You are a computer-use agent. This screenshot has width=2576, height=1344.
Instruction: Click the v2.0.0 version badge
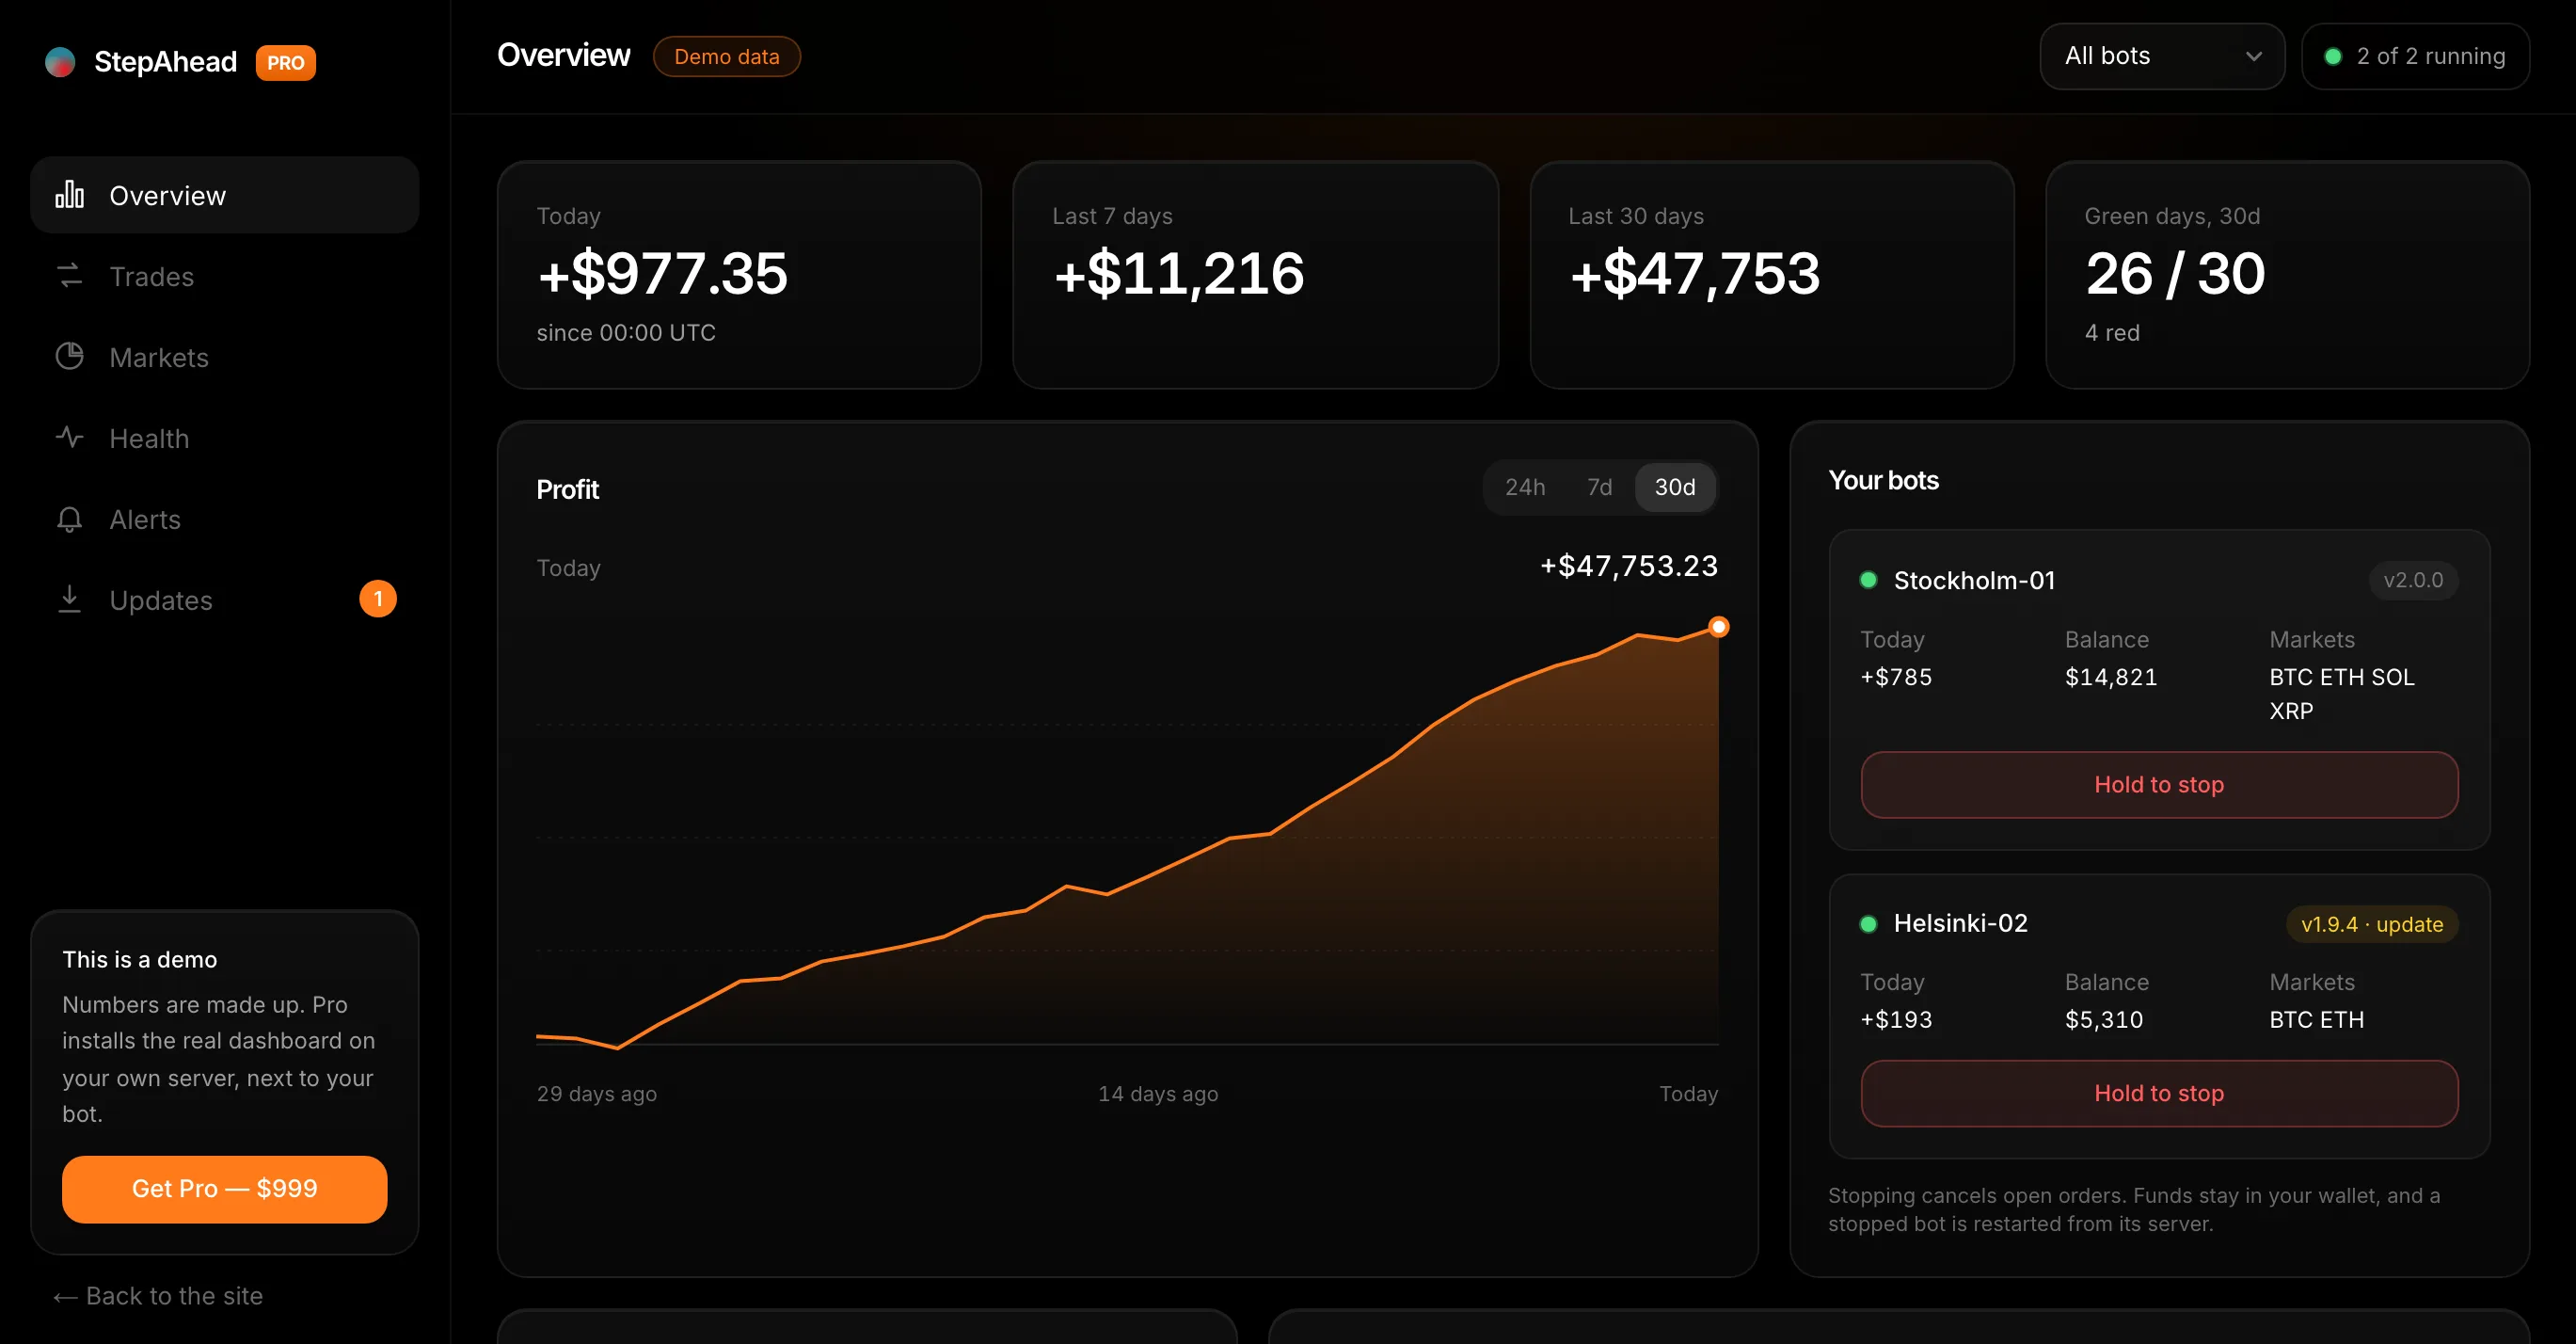tap(2413, 580)
